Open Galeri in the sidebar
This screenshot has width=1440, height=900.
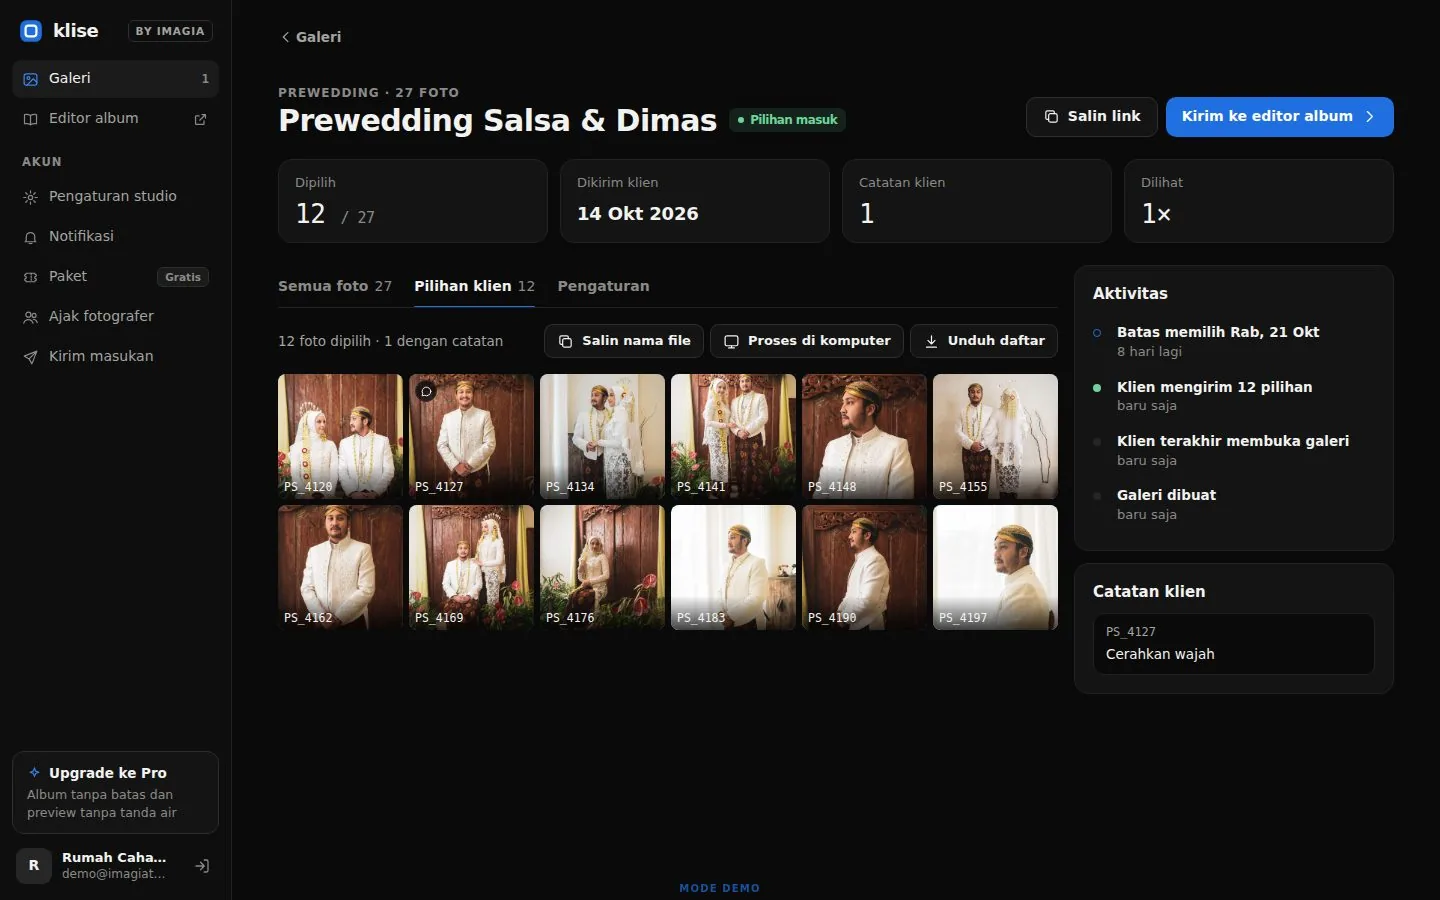(115, 78)
